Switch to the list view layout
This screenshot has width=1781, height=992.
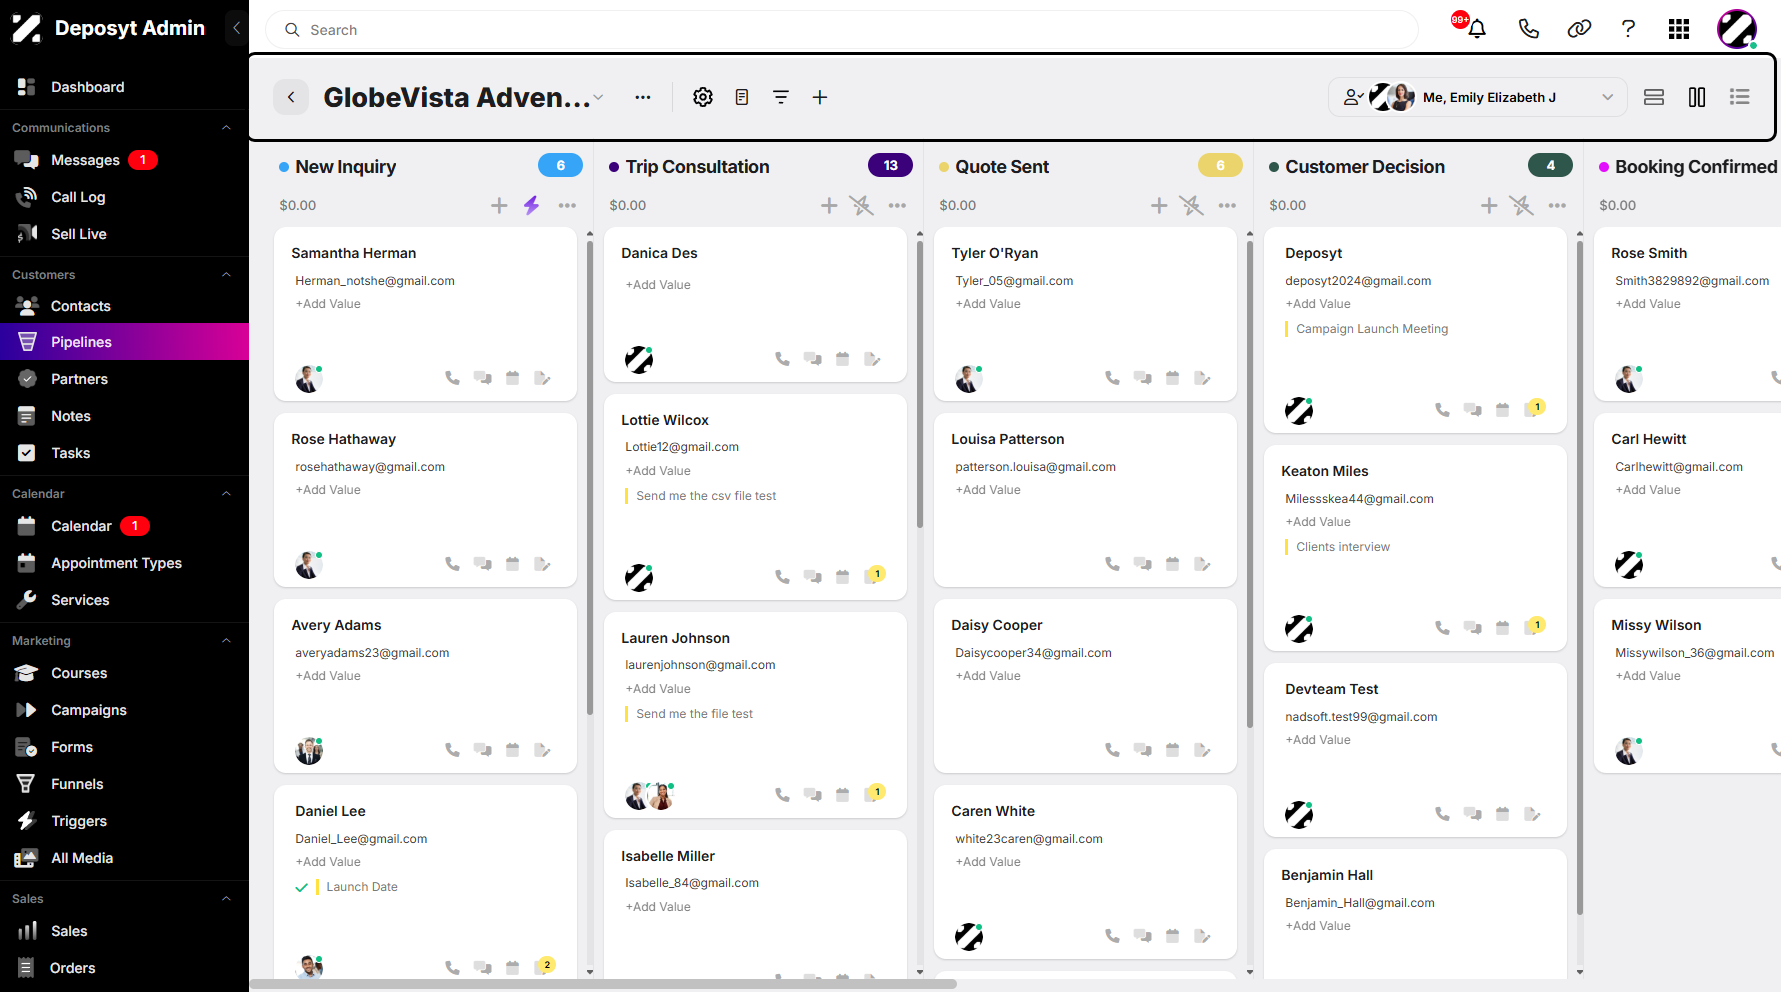click(1740, 97)
